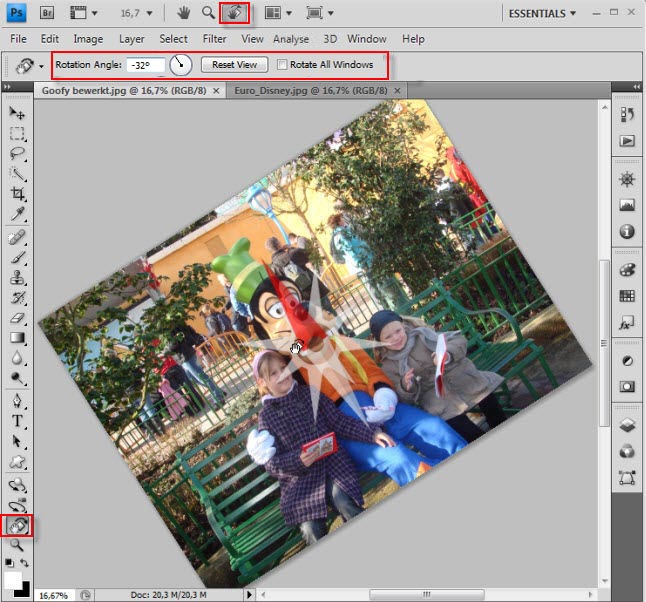Open the Screen Mode dropdown
This screenshot has height=602, width=646.
click(x=320, y=13)
